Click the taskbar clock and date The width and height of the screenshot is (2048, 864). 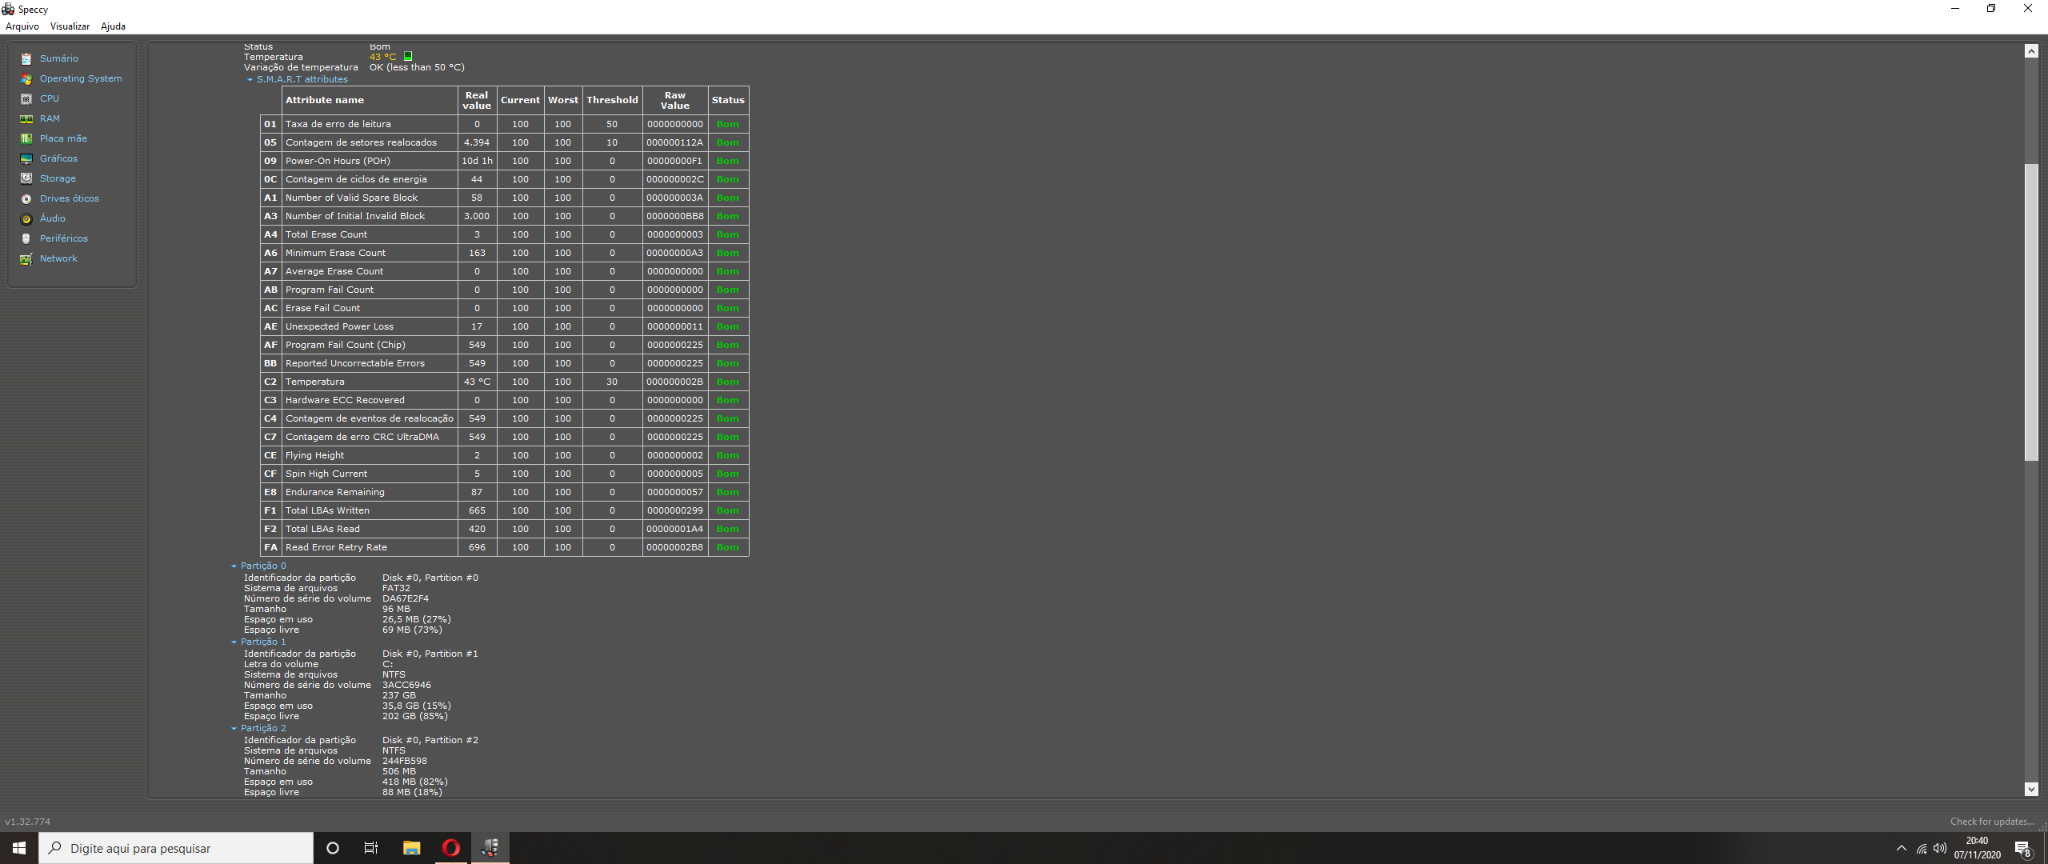point(1977,848)
